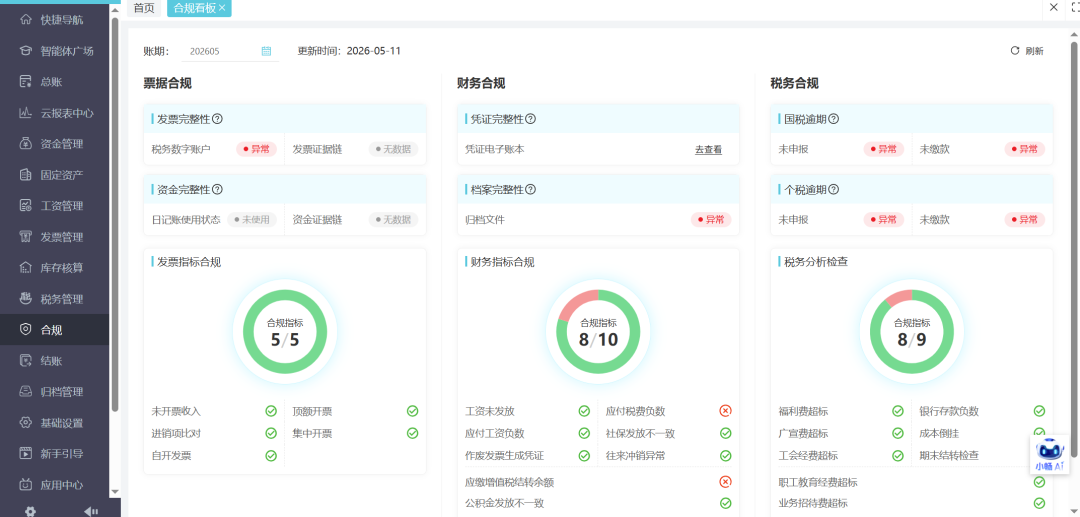Click the 进销项比对 indicator row
1080x517 pixels.
[214, 433]
